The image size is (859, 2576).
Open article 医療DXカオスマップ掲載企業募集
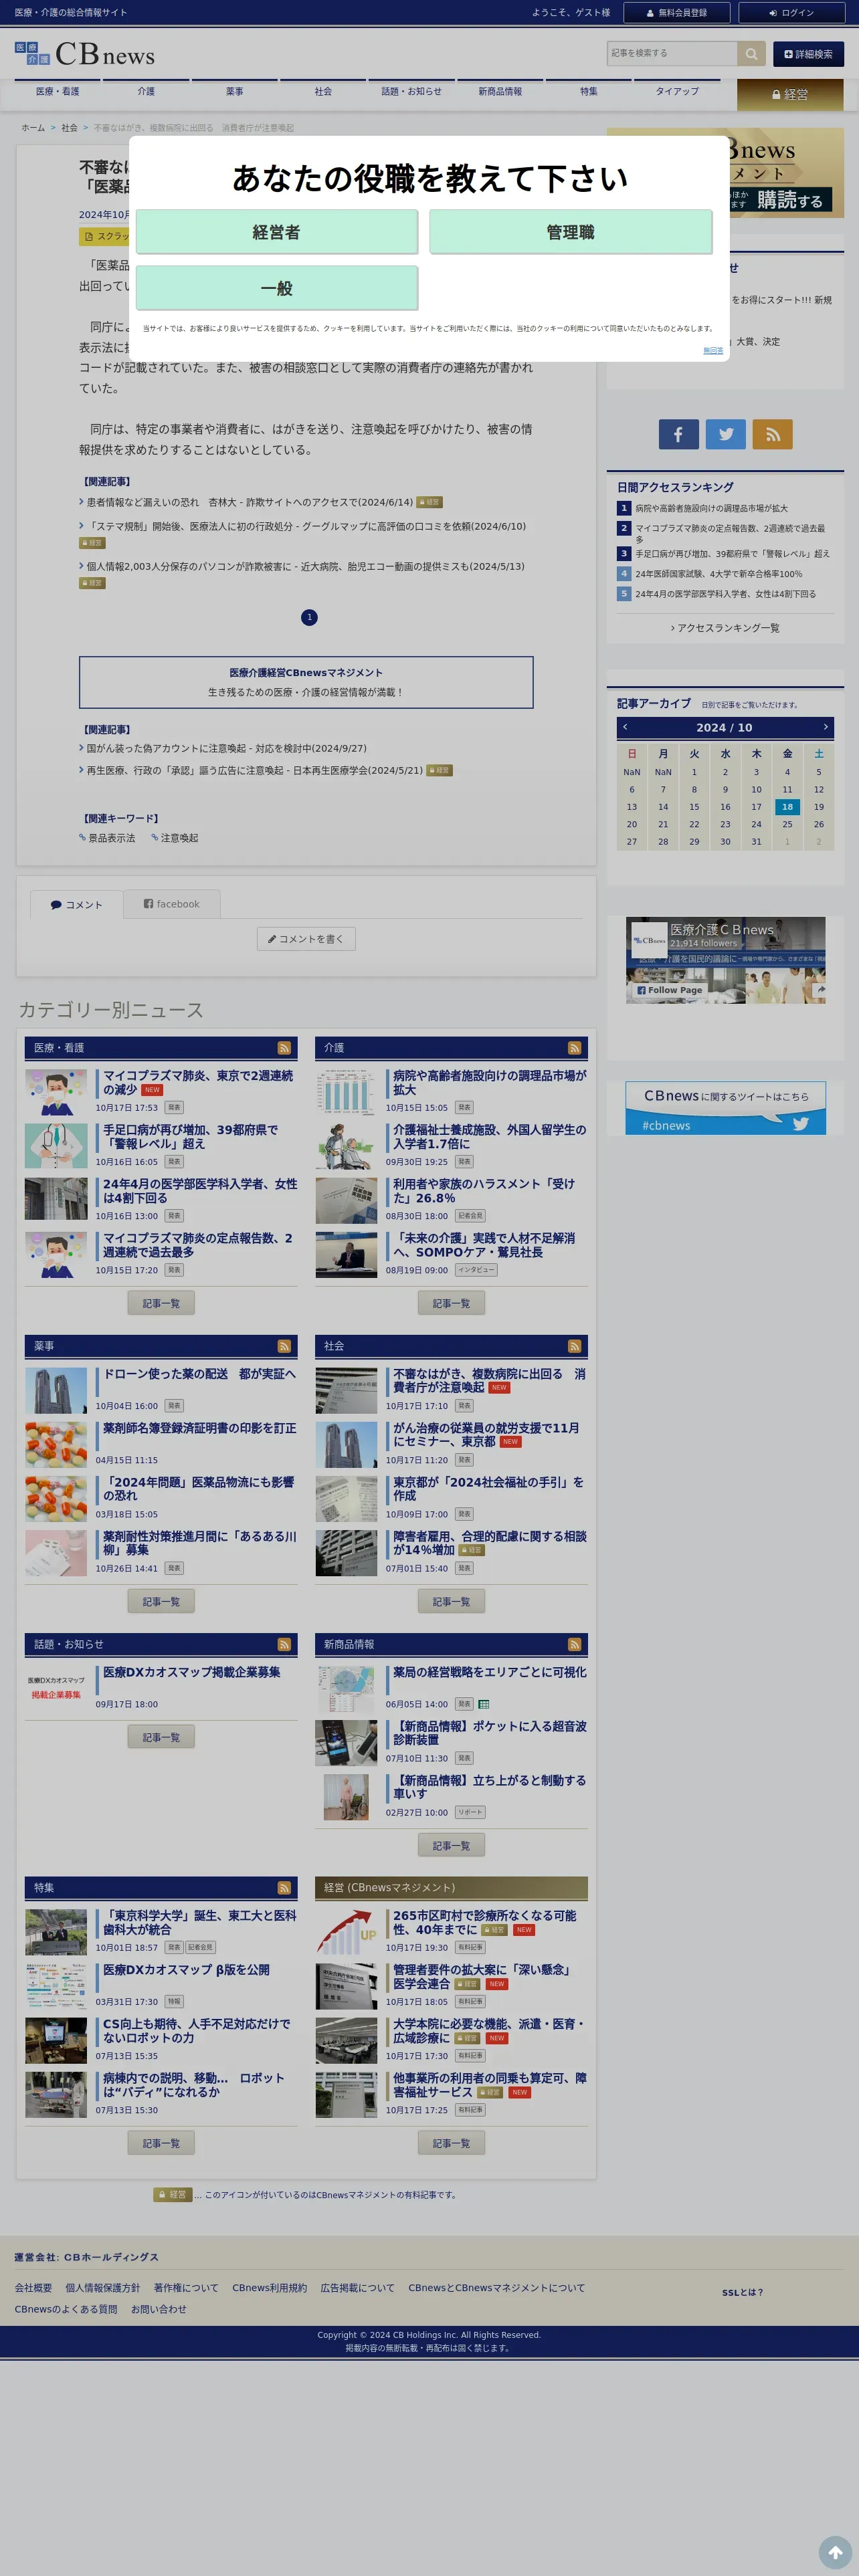tap(191, 1672)
